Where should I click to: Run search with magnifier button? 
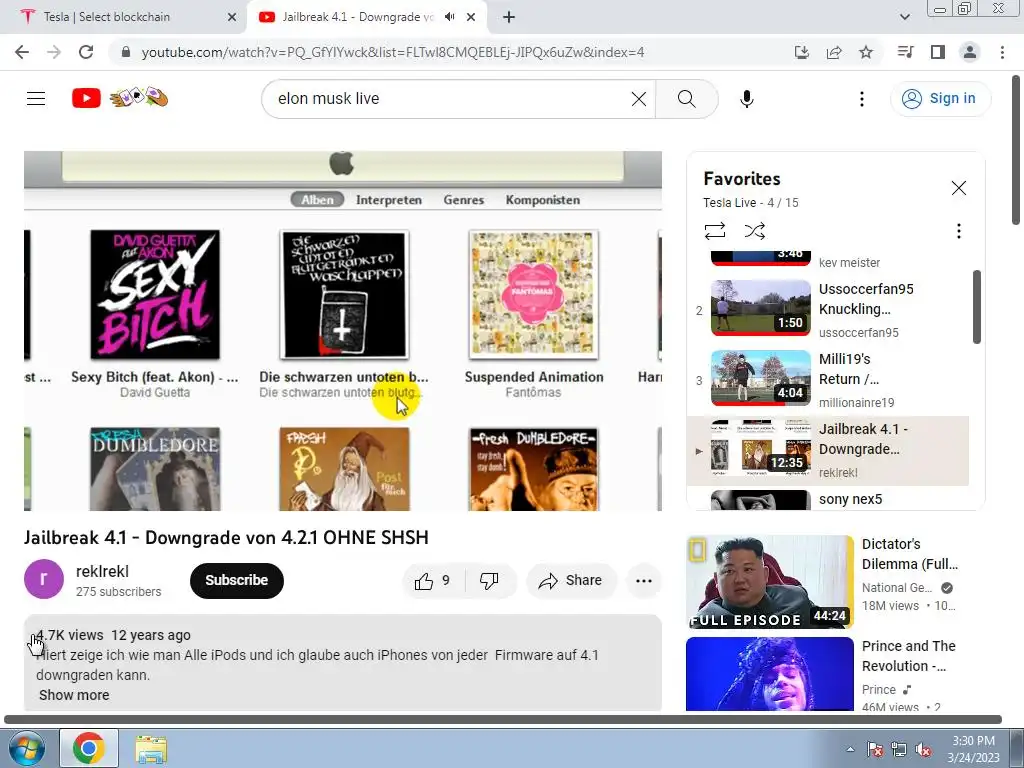(x=686, y=99)
